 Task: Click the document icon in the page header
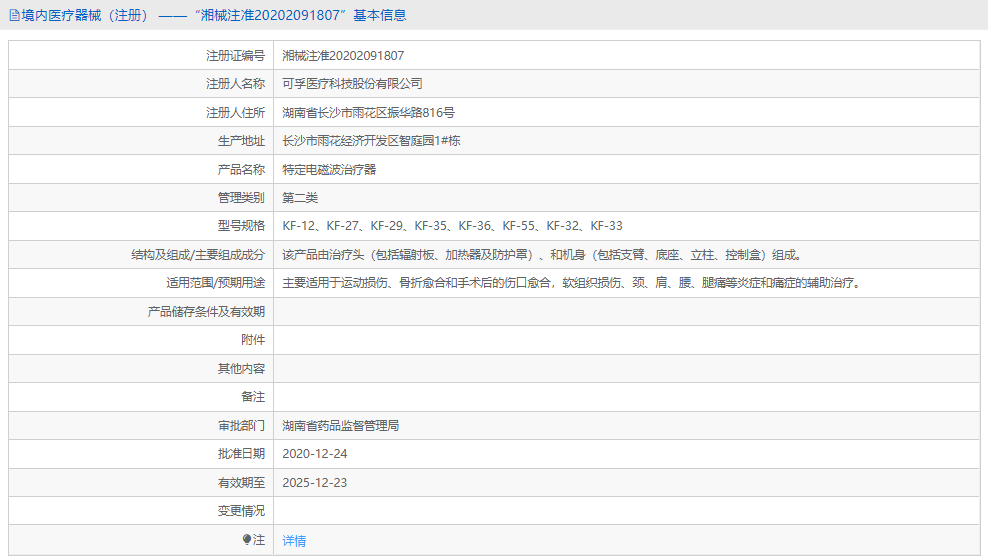click(x=14, y=15)
